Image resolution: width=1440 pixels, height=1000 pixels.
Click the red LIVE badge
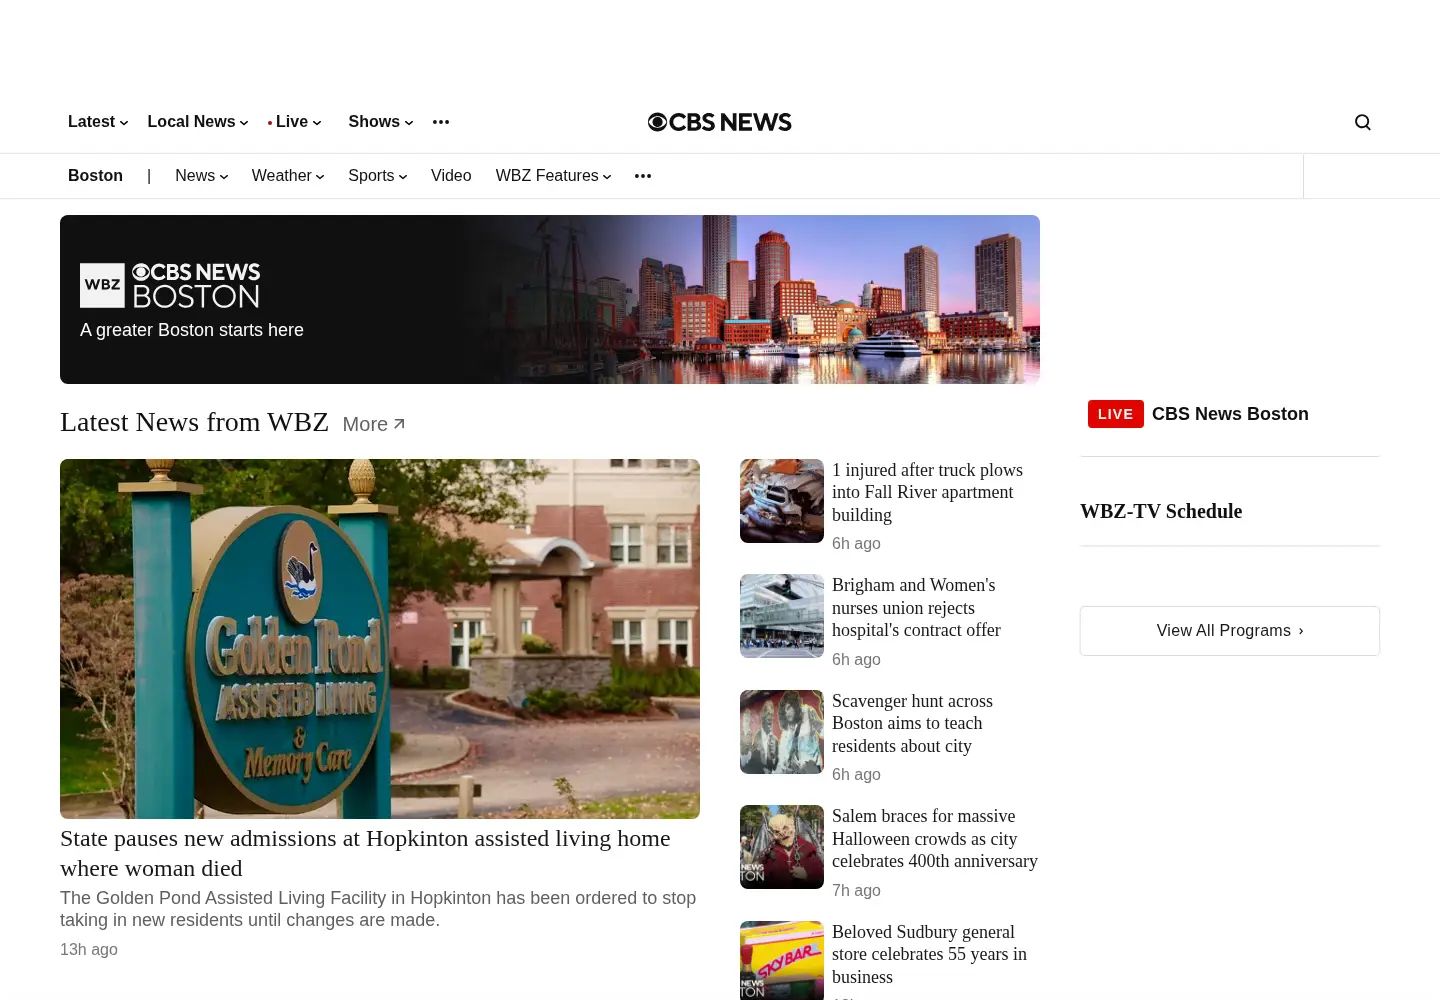point(1115,414)
